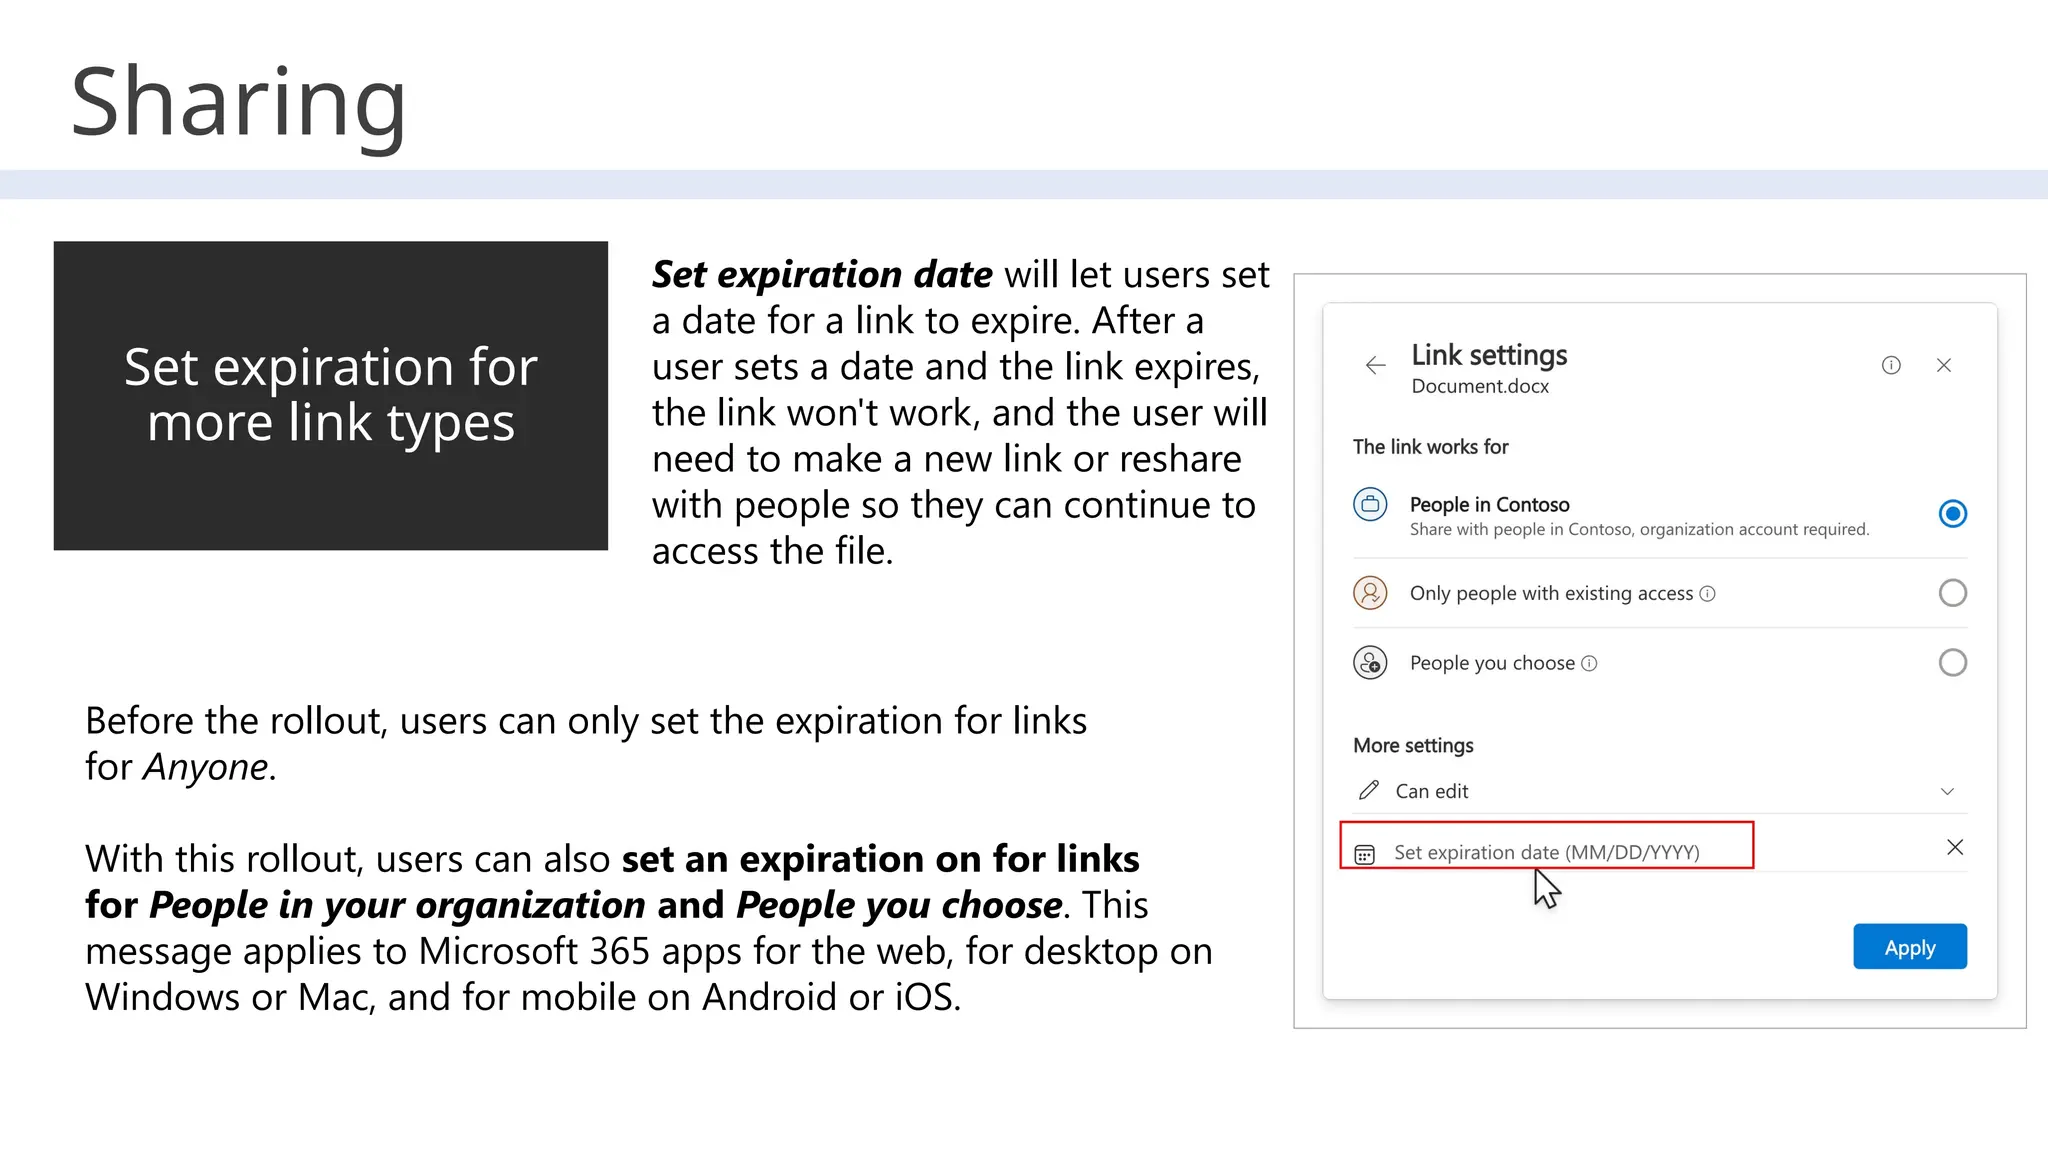Click the Set expiration date input field
This screenshot has height=1152, width=2048.
pos(1546,846)
